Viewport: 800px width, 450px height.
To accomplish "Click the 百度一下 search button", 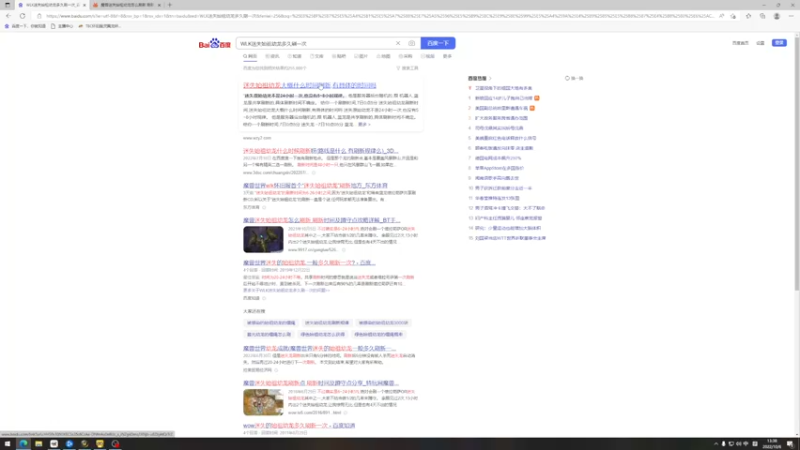I will (x=438, y=43).
